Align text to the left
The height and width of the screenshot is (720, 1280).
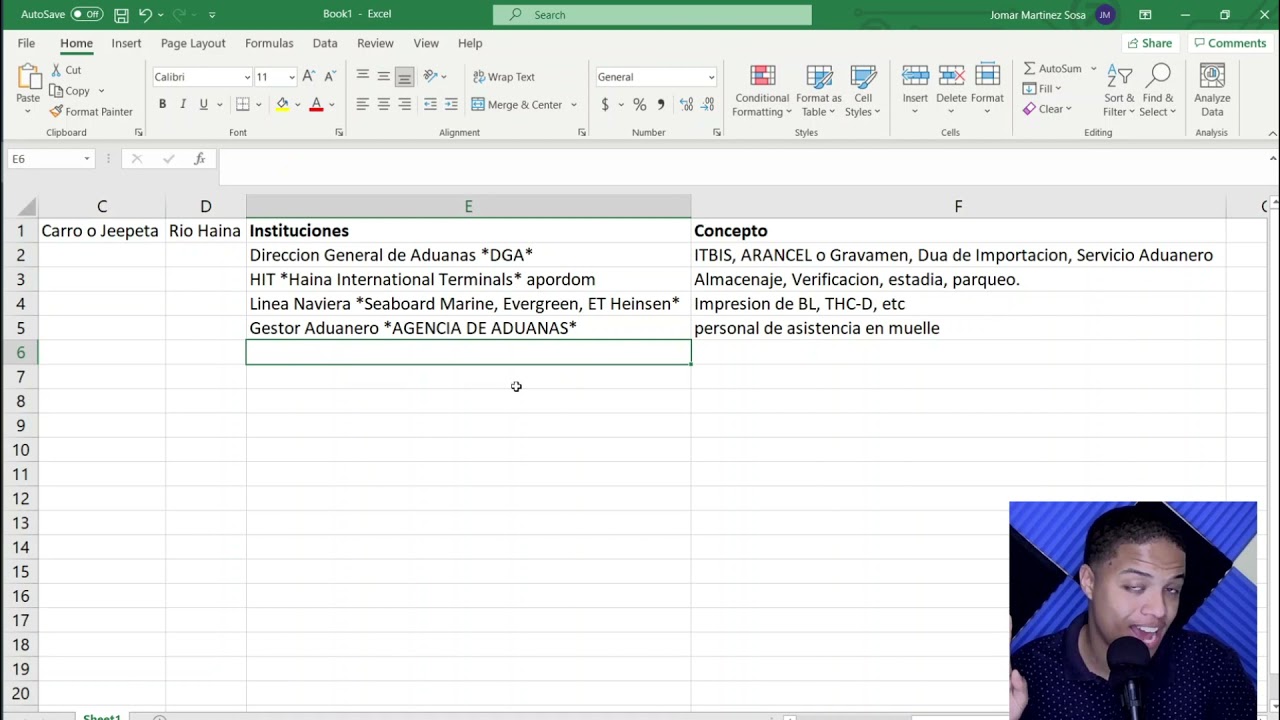(x=362, y=105)
